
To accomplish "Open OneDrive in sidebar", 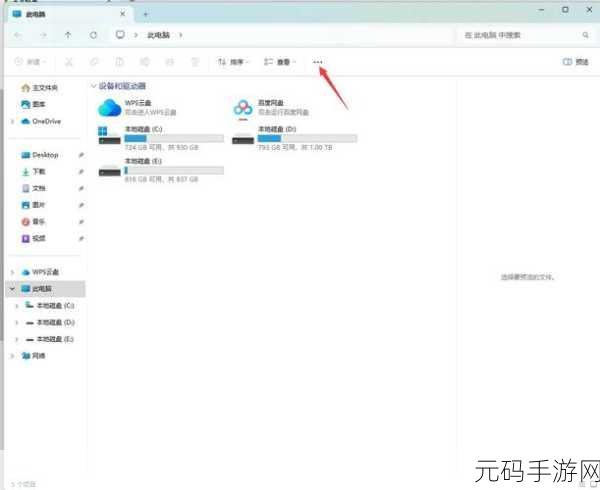I will 41,122.
